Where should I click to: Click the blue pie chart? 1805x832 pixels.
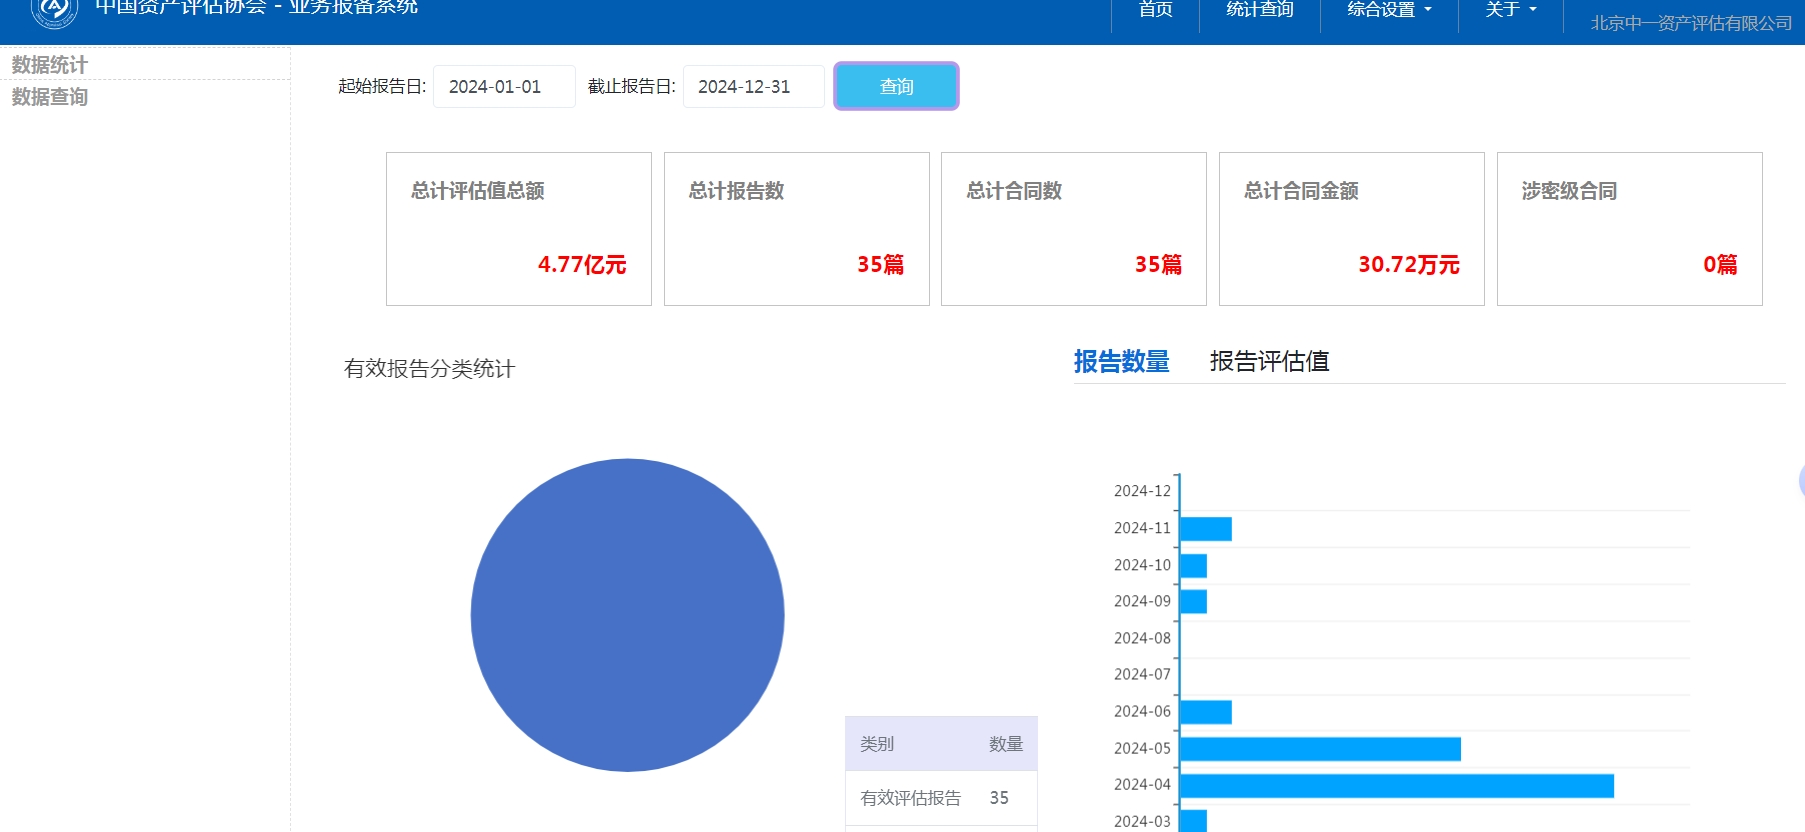[627, 615]
